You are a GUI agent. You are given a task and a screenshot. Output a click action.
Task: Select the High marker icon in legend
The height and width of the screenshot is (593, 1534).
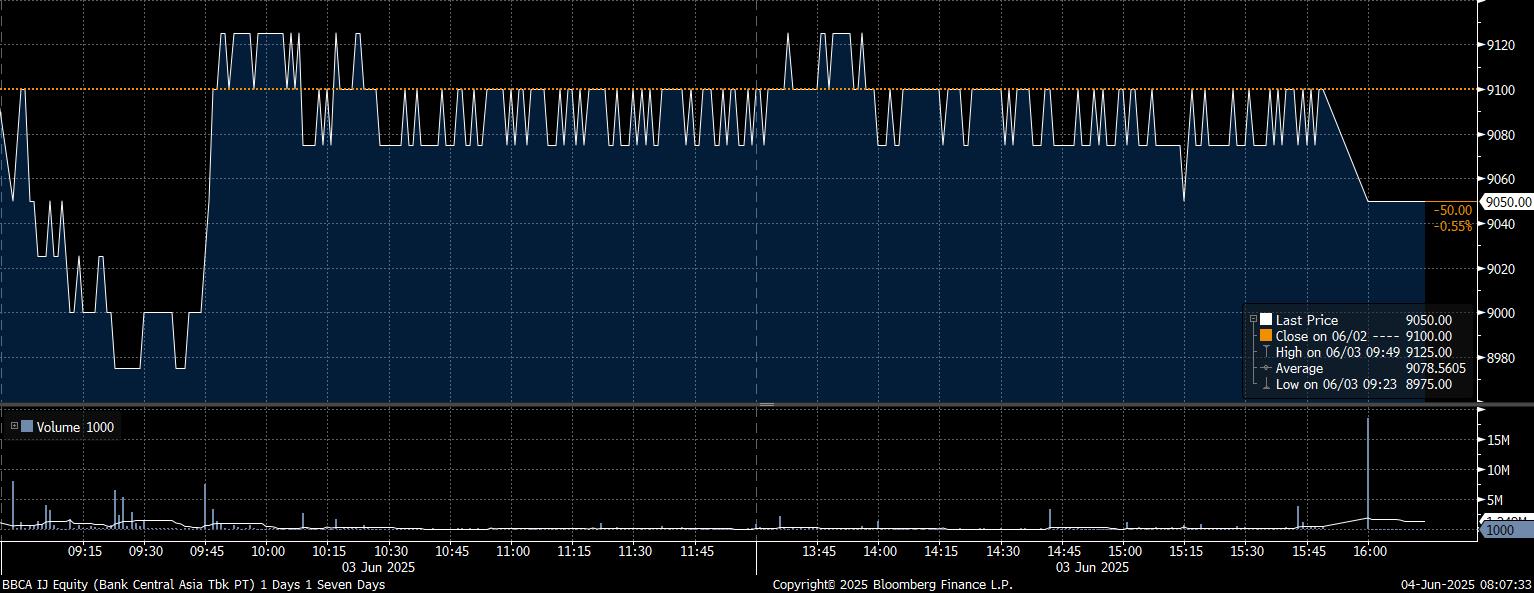(1265, 352)
